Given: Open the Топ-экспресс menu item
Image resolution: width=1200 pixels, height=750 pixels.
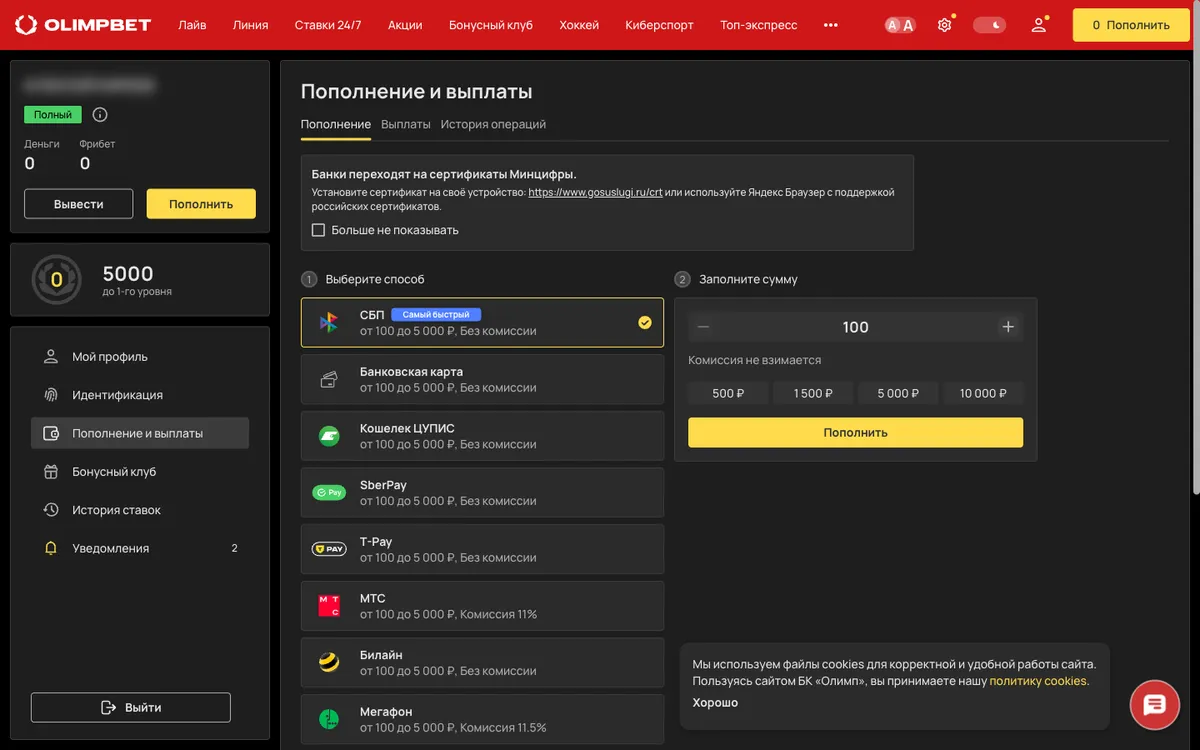Looking at the screenshot, I should tap(759, 25).
